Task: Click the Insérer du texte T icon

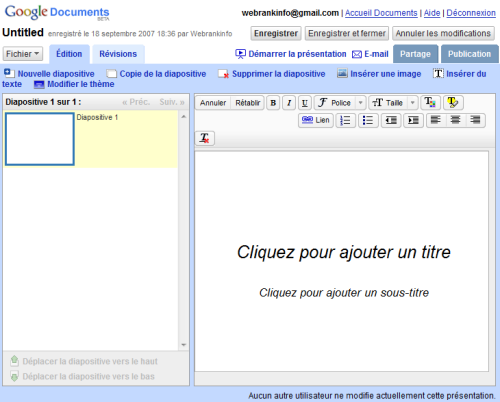Action: point(438,73)
